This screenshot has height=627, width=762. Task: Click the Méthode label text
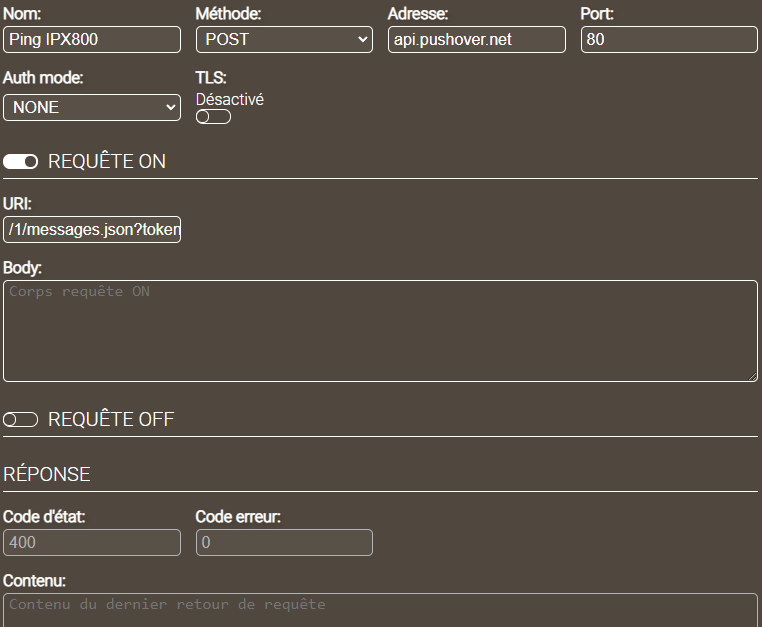pyautogui.click(x=229, y=14)
